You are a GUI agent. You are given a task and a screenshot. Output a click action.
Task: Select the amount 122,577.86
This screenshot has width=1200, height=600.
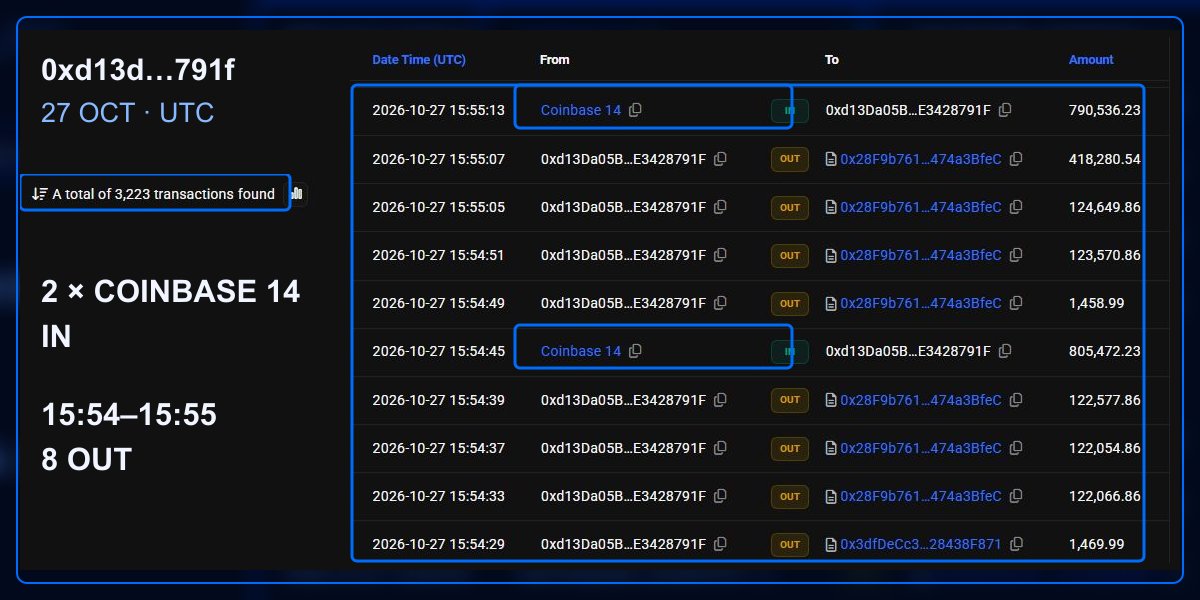tap(1105, 400)
